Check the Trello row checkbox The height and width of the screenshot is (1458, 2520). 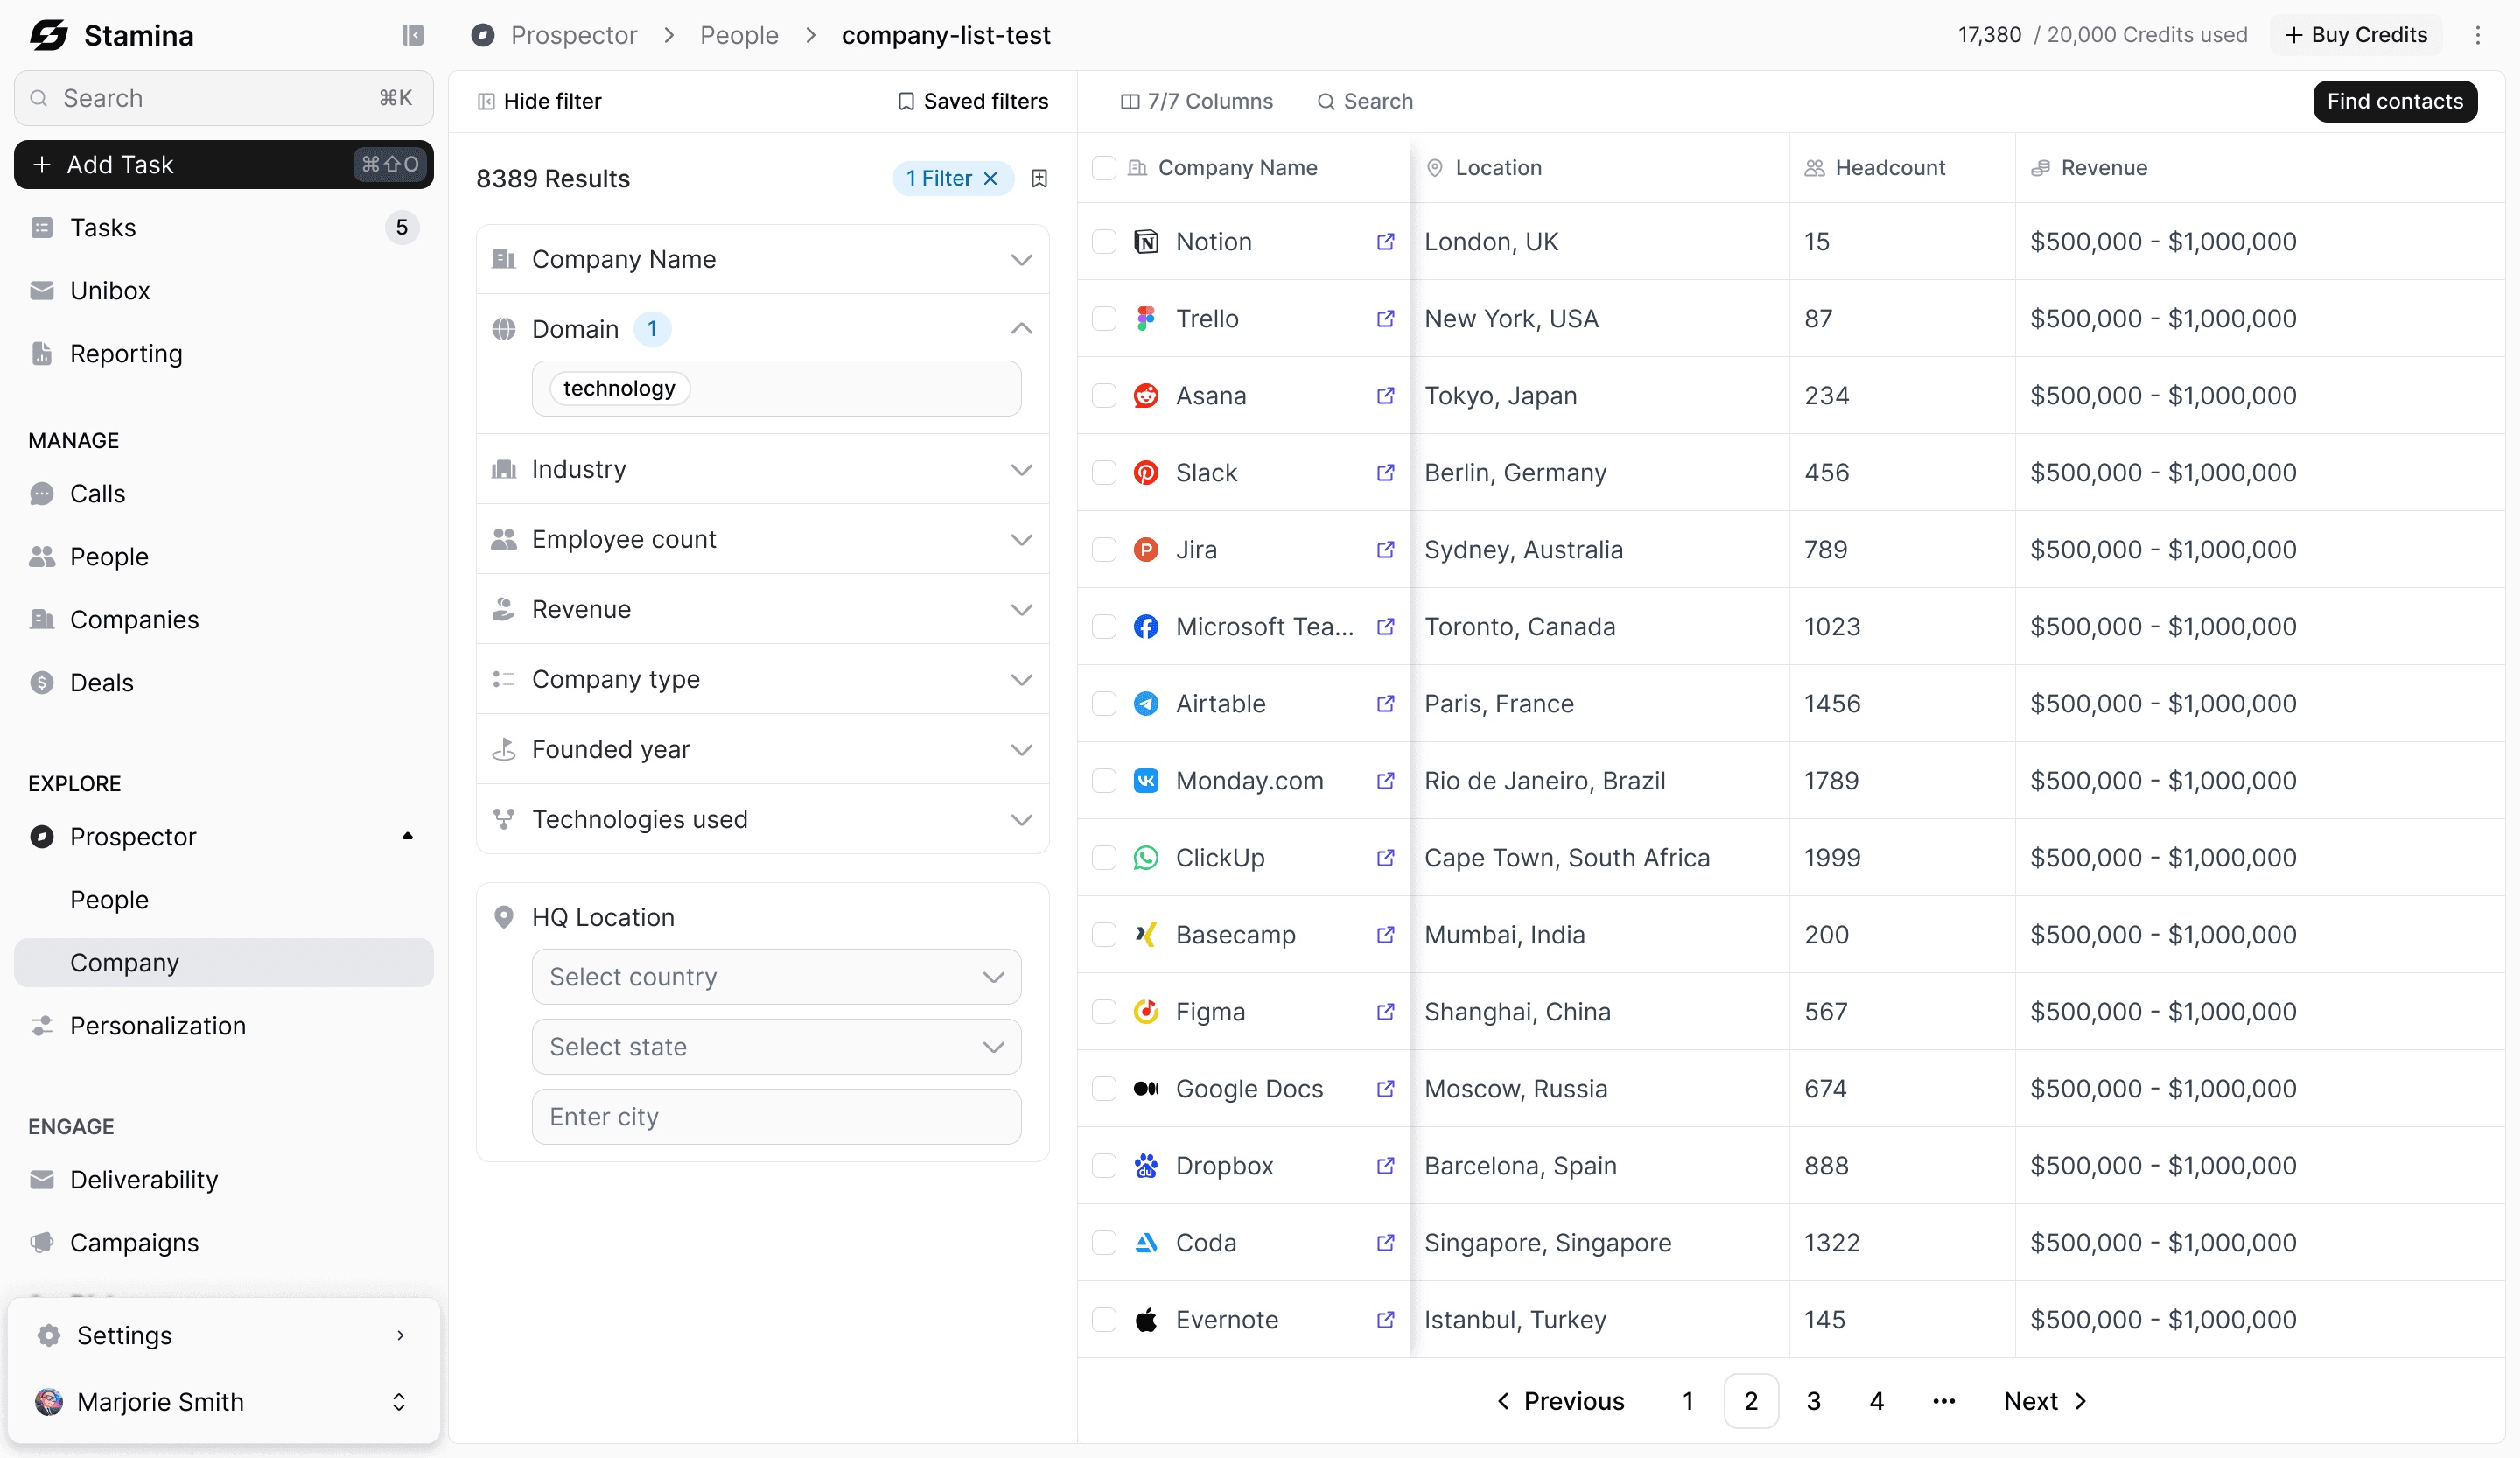coord(1104,319)
